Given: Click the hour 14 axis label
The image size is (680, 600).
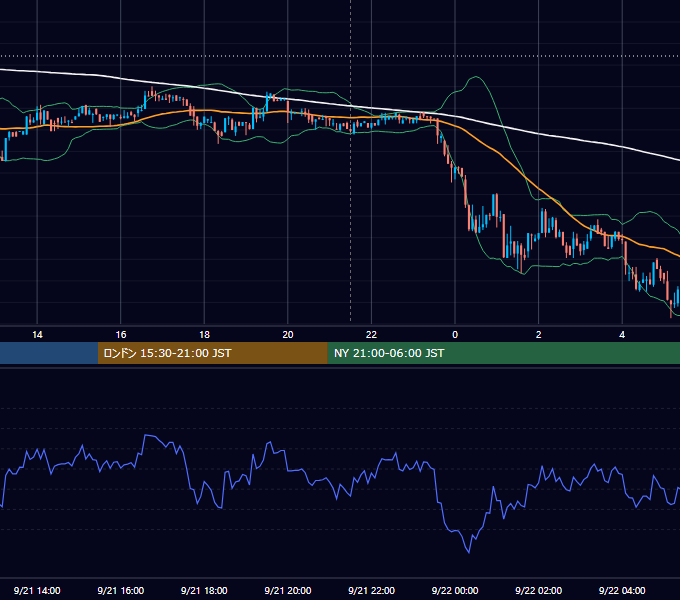Looking at the screenshot, I should click(37, 335).
